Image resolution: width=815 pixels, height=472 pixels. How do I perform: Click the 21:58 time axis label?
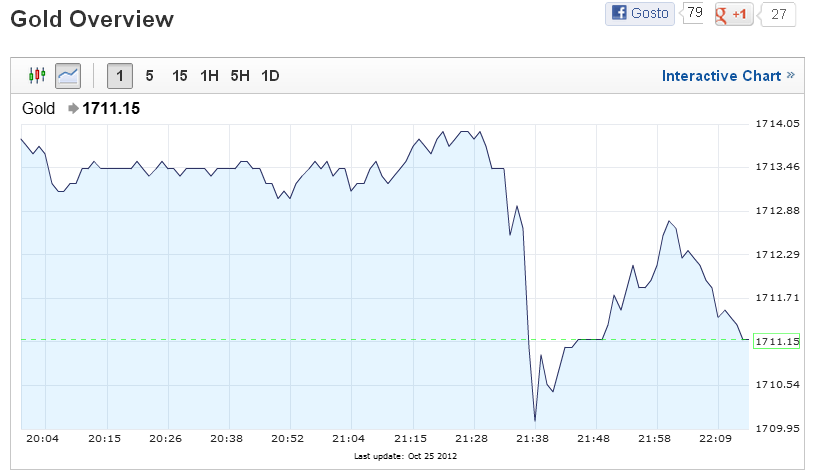click(x=654, y=439)
